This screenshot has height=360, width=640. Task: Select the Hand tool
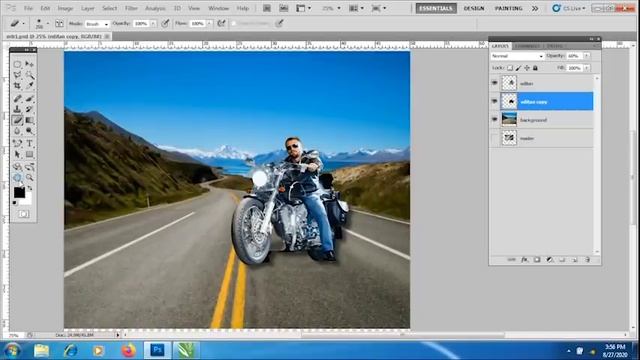coord(17,178)
